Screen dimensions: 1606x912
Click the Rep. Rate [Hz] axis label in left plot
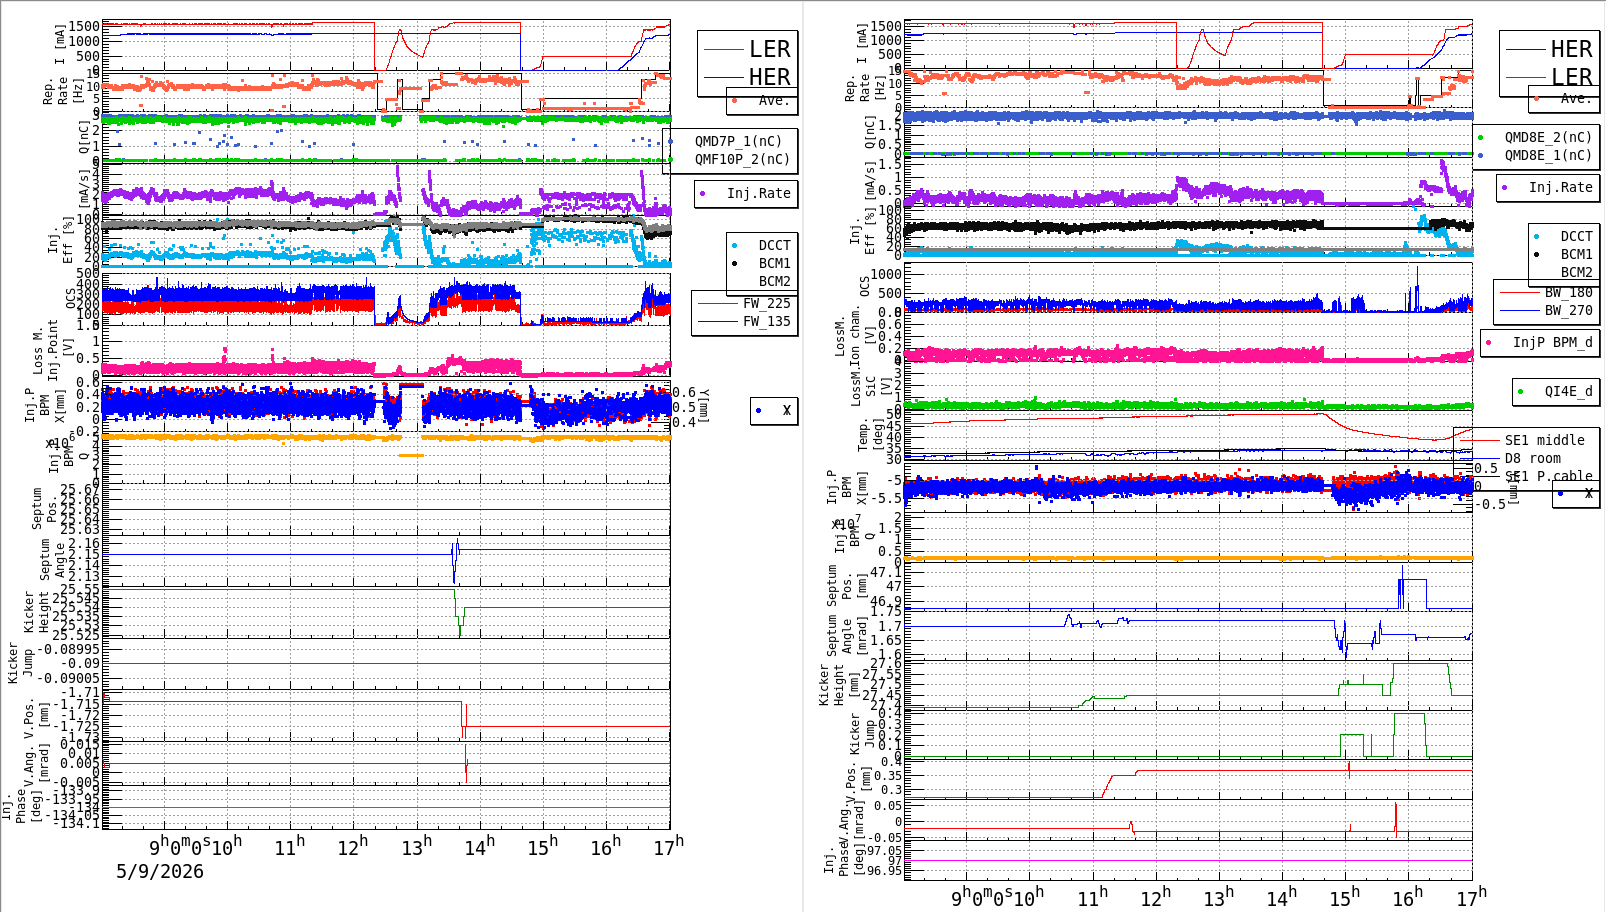pyautogui.click(x=62, y=92)
